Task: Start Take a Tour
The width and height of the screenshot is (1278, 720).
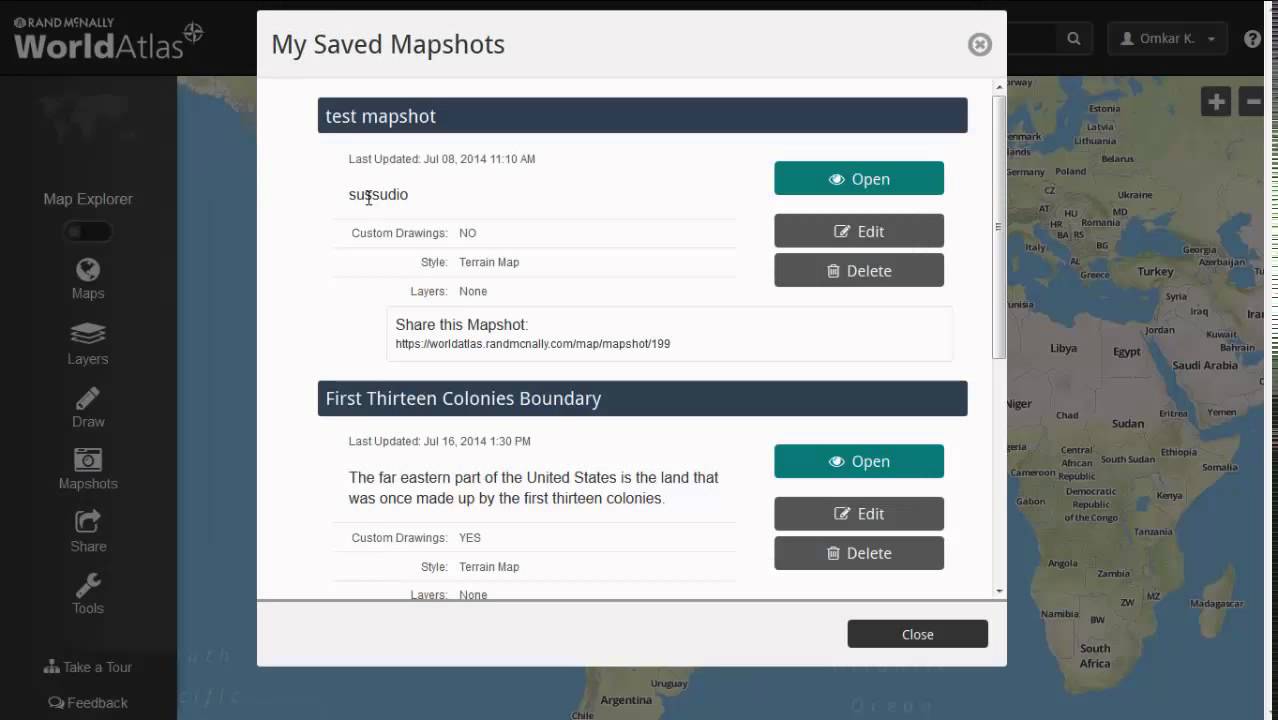Action: click(88, 667)
